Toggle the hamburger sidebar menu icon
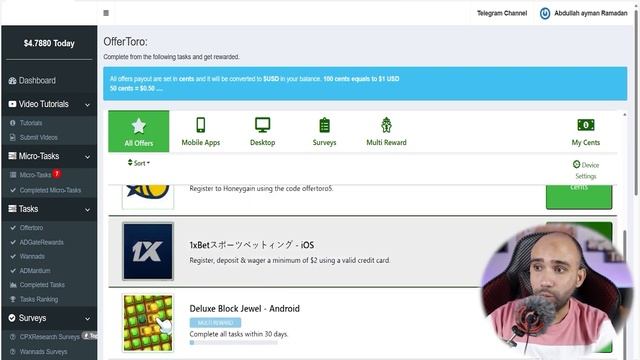 click(x=106, y=13)
